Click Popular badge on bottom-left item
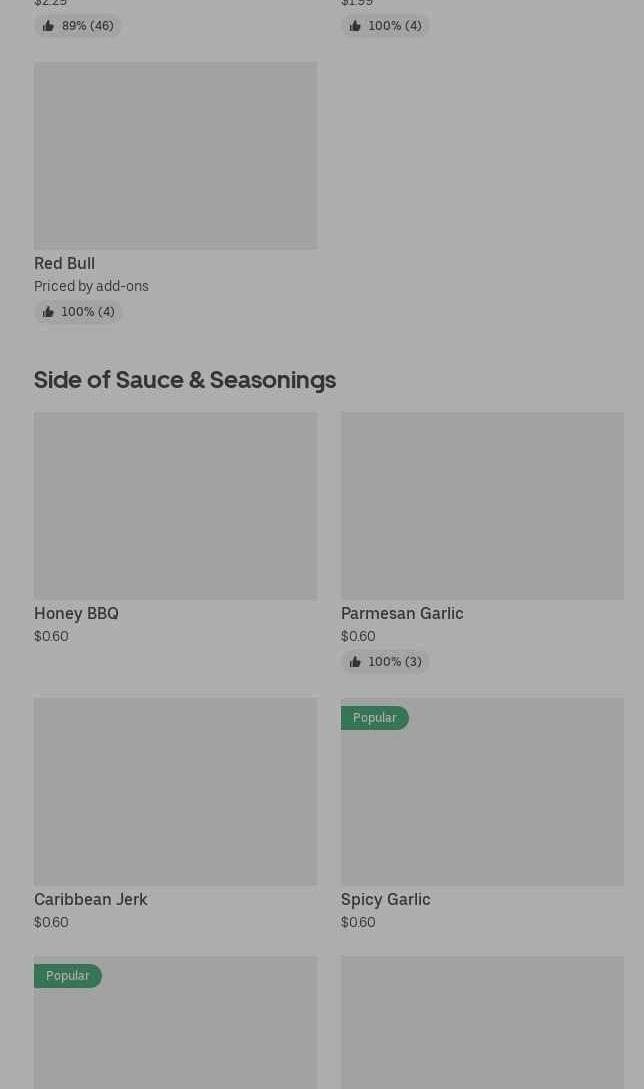The height and width of the screenshot is (1089, 644). [x=68, y=976]
